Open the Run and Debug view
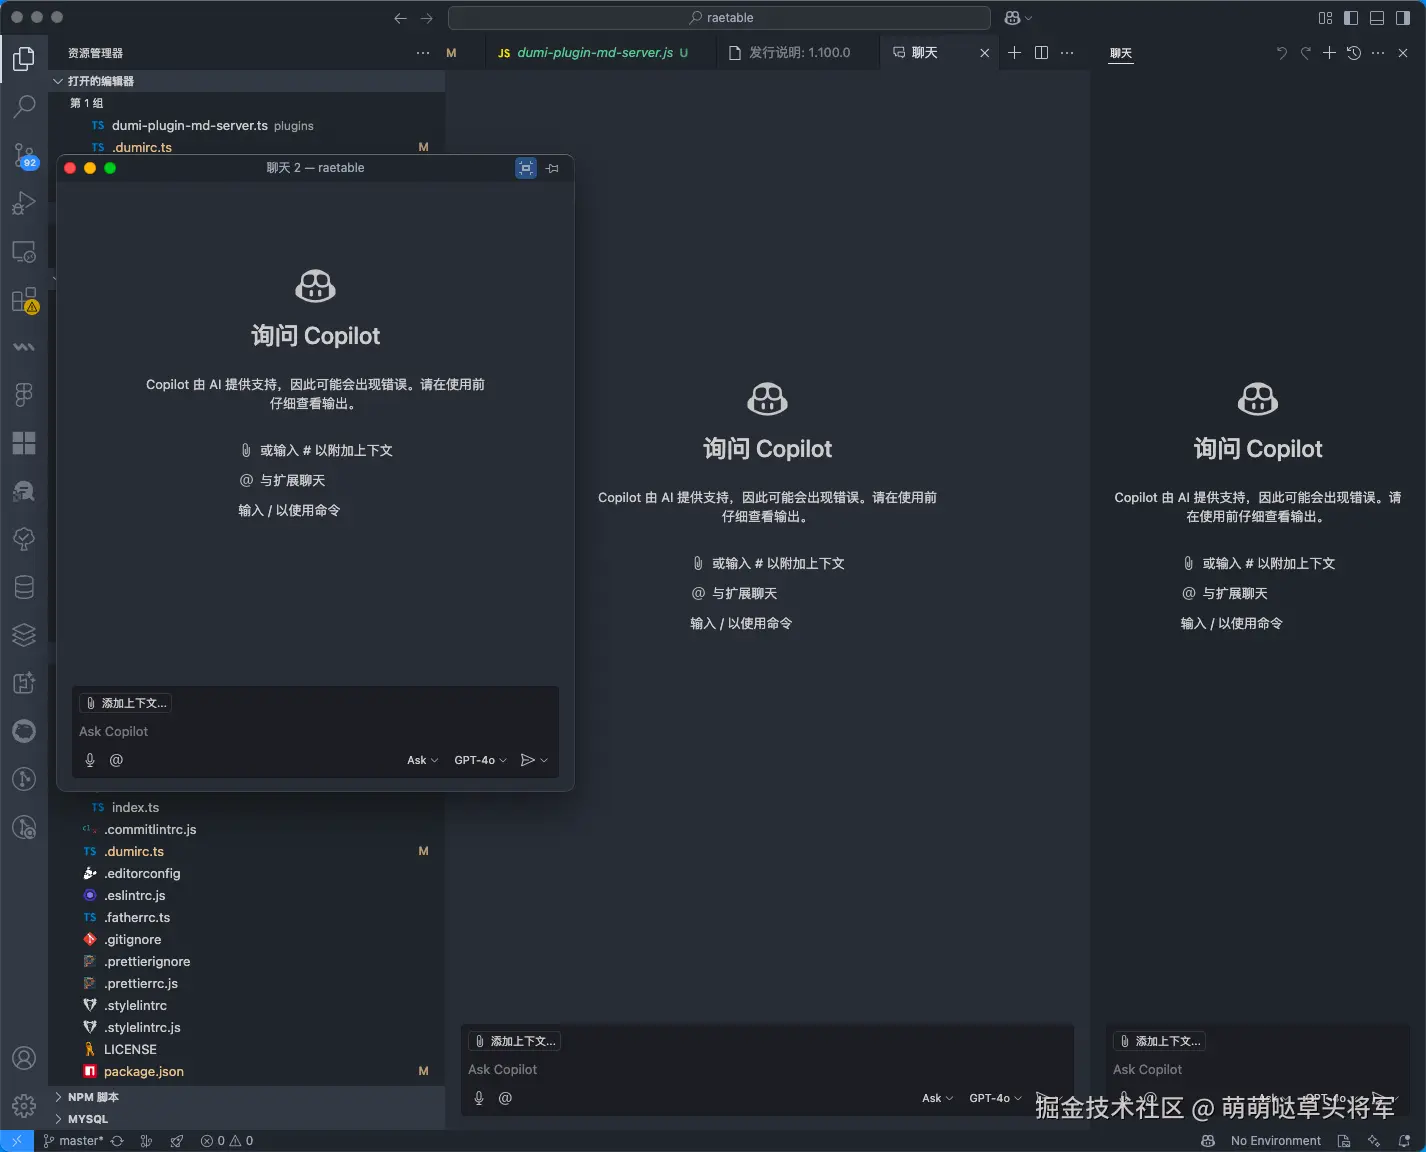Image resolution: width=1426 pixels, height=1152 pixels. pos(24,203)
